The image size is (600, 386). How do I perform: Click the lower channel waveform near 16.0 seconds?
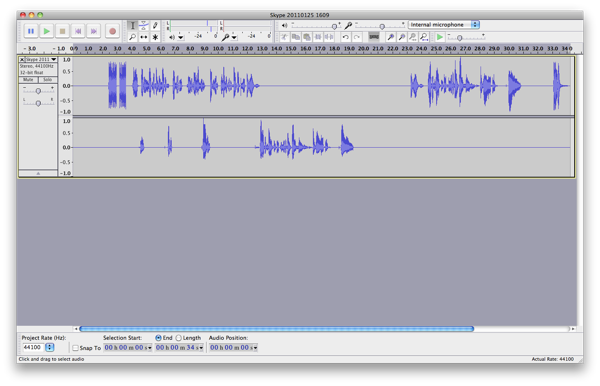[305, 147]
